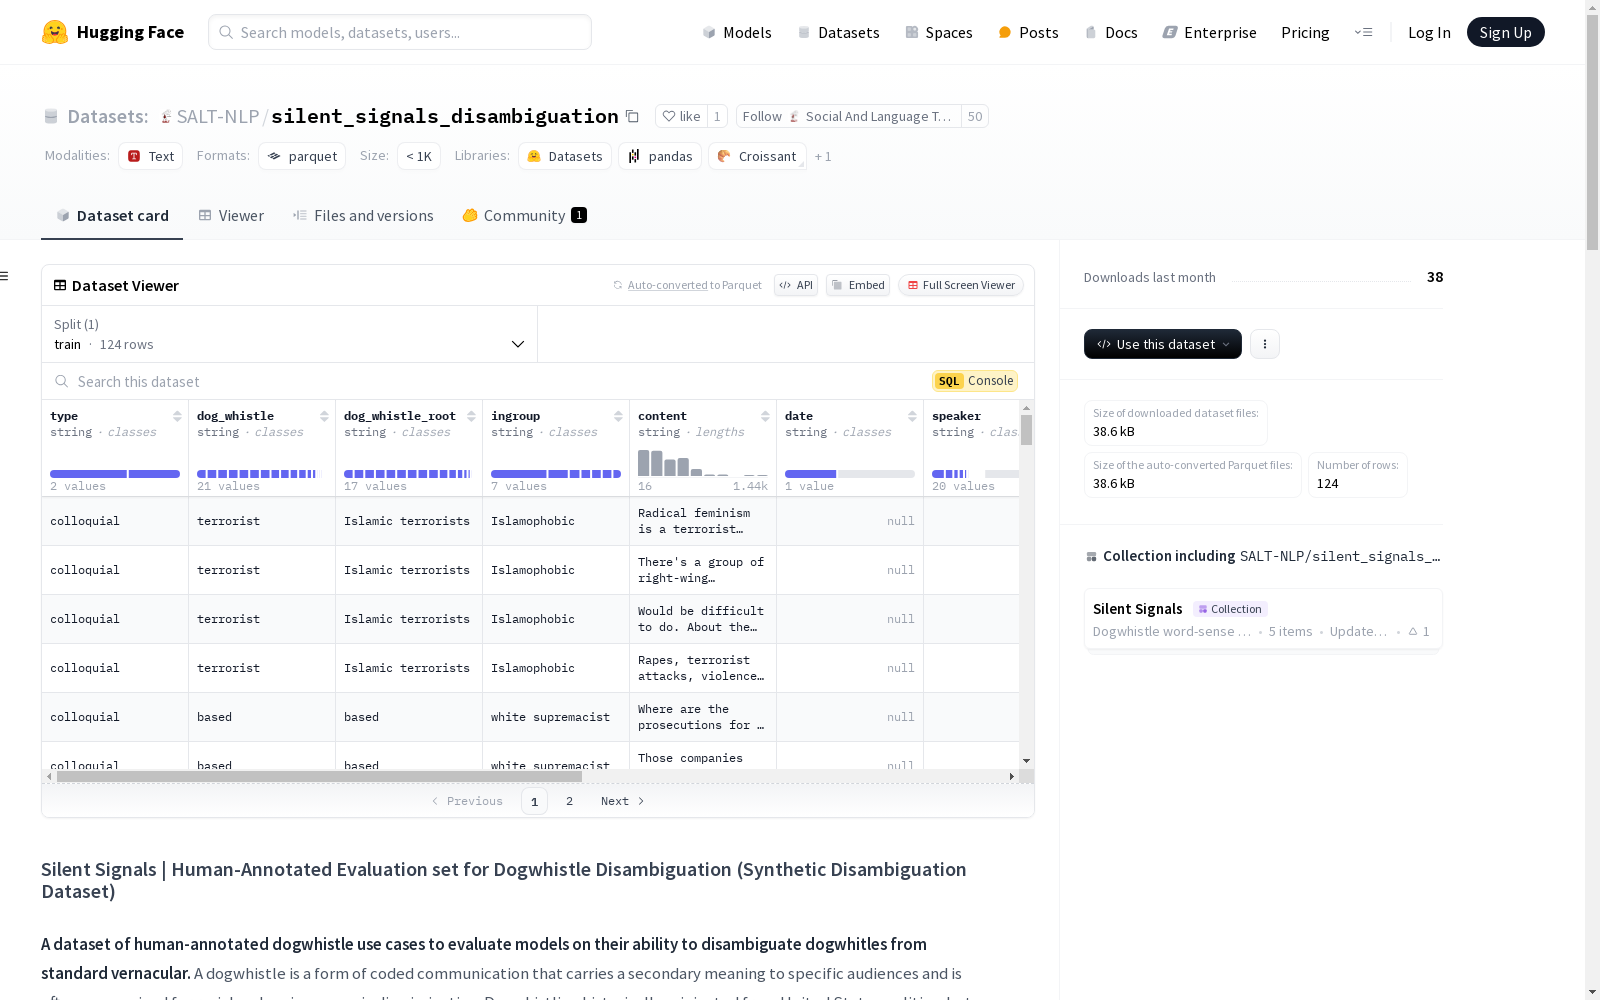
Task: Select the parquet format tag
Action: pyautogui.click(x=302, y=156)
